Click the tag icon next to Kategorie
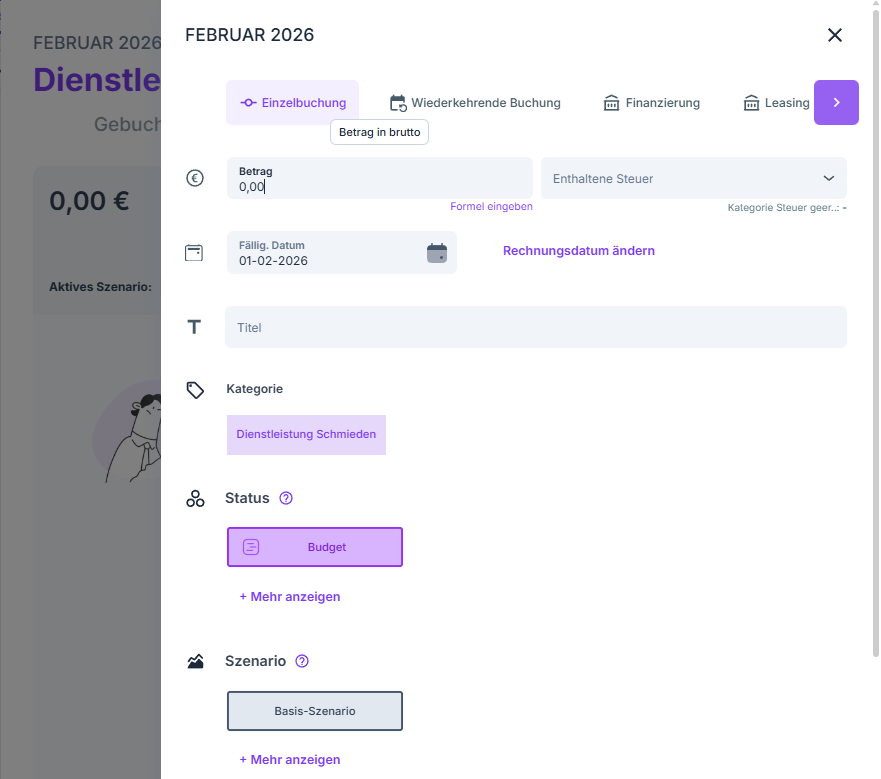This screenshot has height=779, width=881. coord(195,389)
